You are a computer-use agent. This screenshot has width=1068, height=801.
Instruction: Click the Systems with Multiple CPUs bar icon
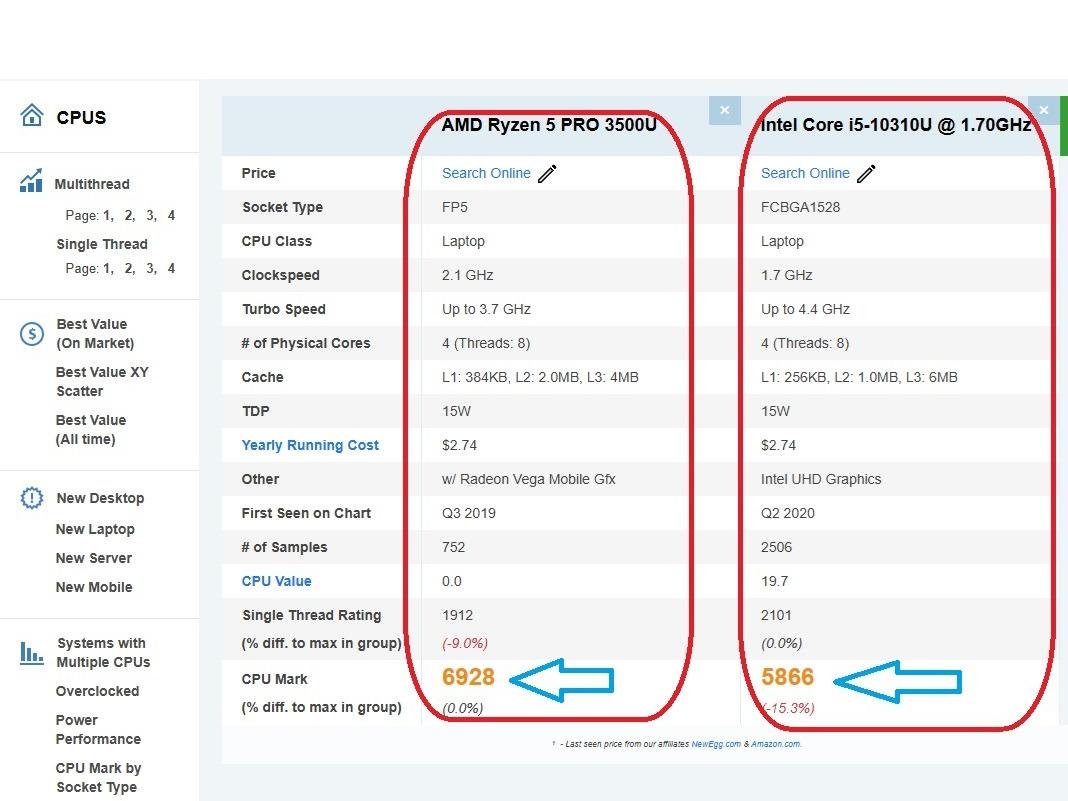tap(31, 653)
